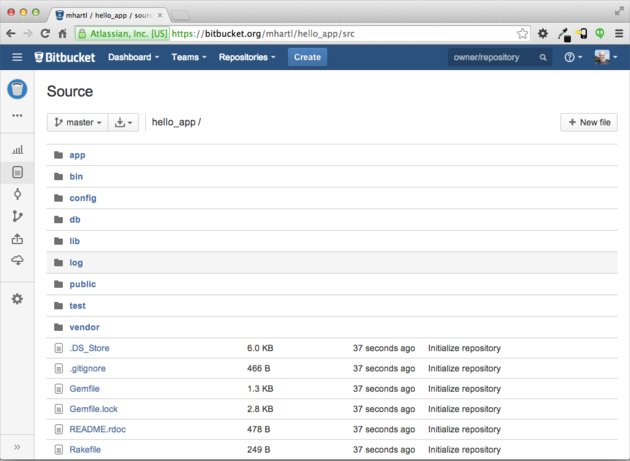Click the browser fullscreen arrows icon
Image resolution: width=630 pixels, height=461 pixels.
tap(619, 11)
